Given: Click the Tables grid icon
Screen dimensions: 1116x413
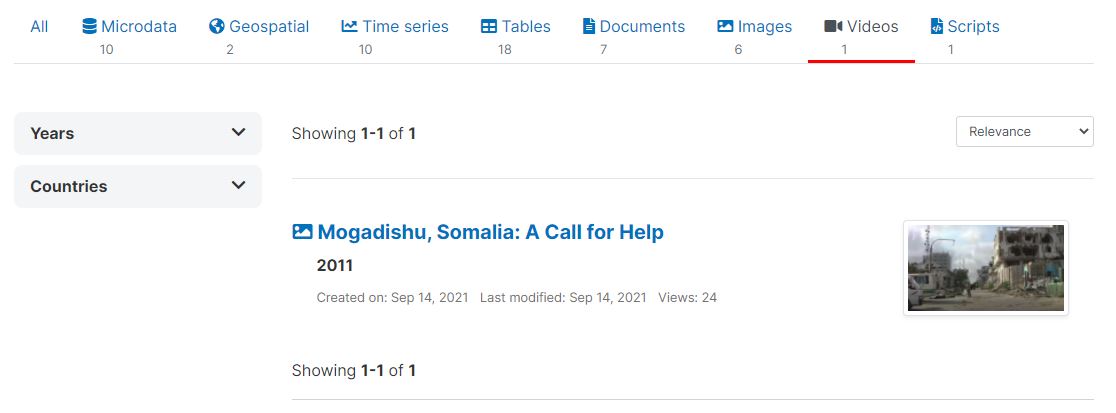Looking at the screenshot, I should [x=489, y=26].
